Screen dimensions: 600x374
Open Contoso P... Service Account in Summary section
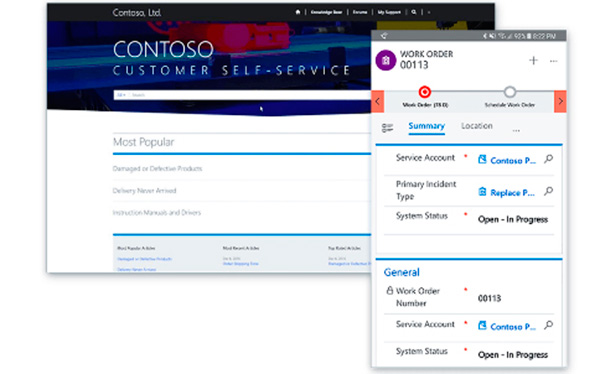(513, 160)
